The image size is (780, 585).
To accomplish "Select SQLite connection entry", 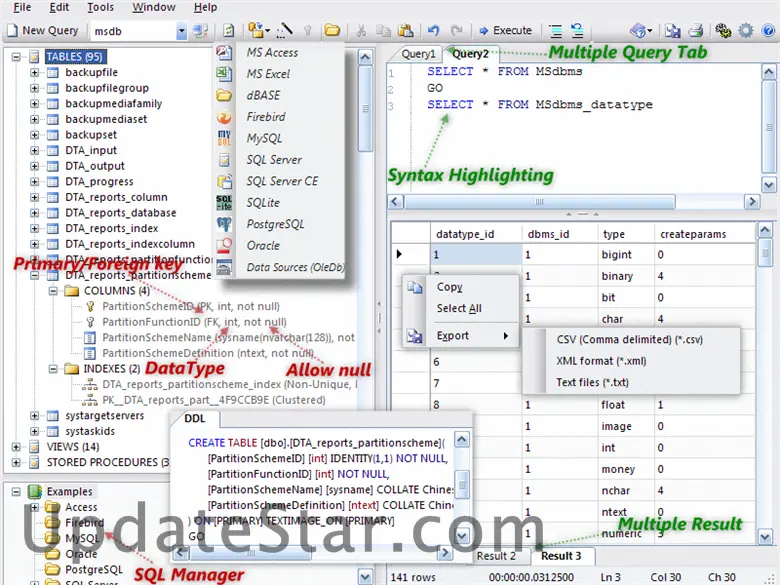I will (280, 202).
